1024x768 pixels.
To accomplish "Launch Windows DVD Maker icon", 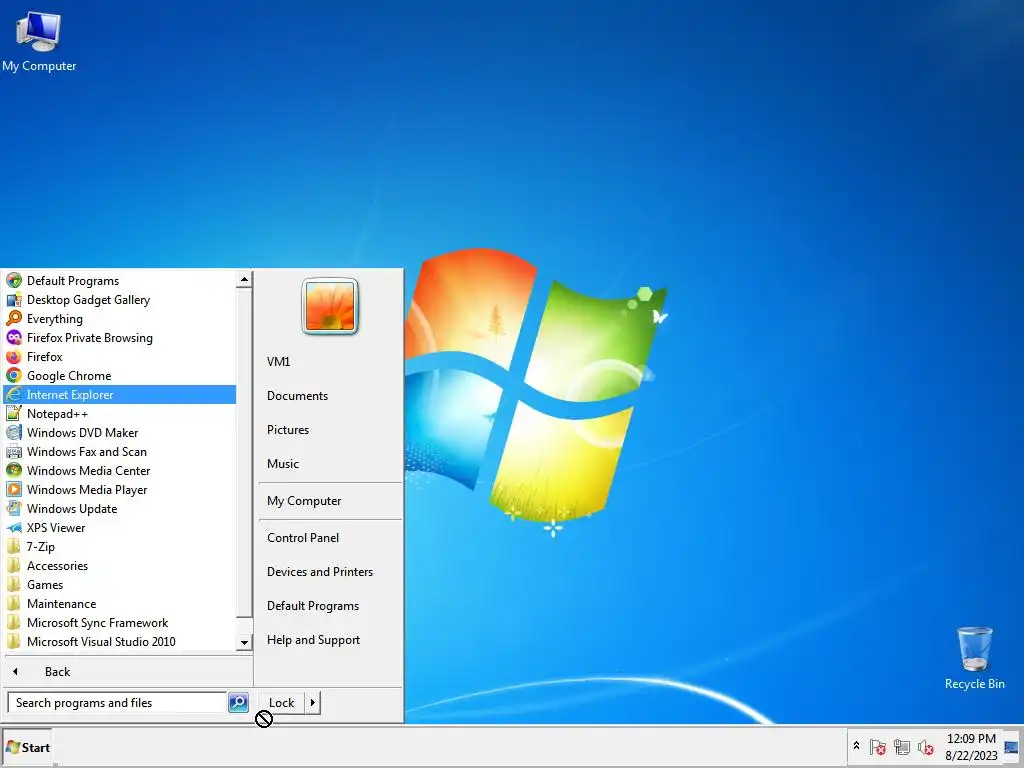I will pyautogui.click(x=14, y=432).
